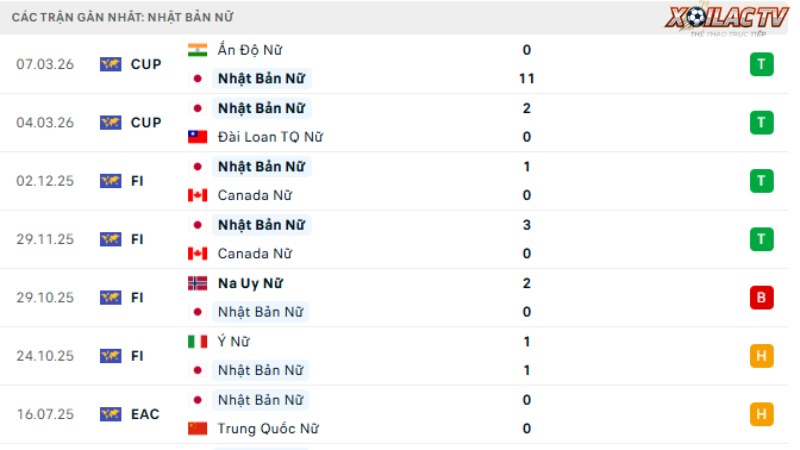Click the Italy flag icon
This screenshot has width=800, height=450.
(197, 341)
